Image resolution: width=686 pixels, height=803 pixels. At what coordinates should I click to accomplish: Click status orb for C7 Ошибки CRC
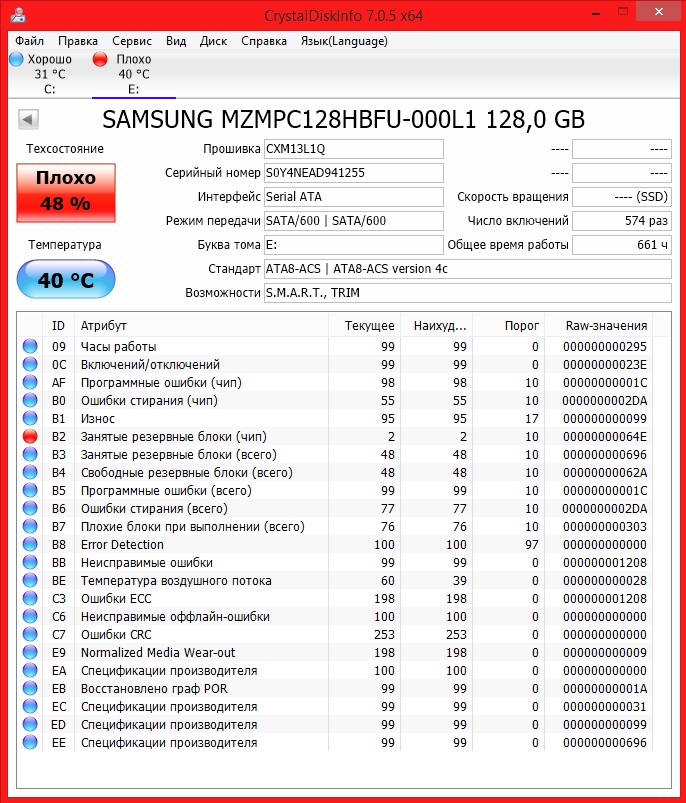click(30, 634)
